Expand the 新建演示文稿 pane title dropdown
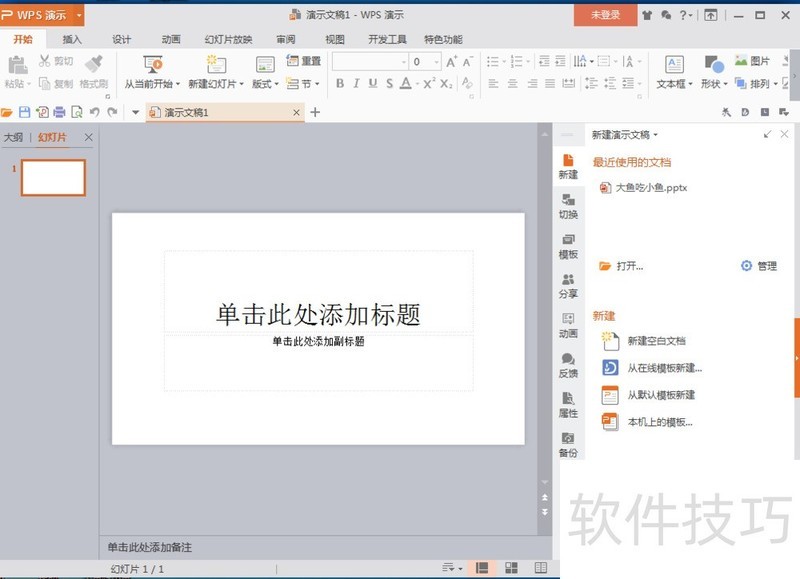This screenshot has width=800, height=579. click(x=656, y=135)
